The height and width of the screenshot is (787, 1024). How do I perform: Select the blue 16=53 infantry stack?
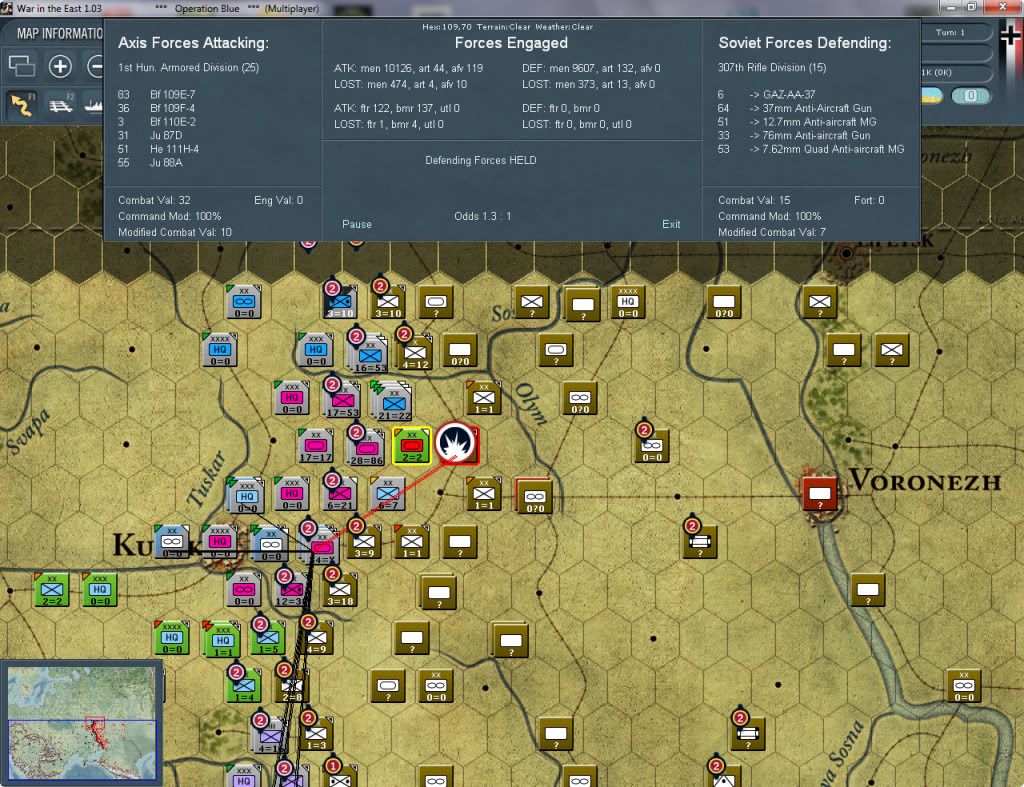point(369,354)
